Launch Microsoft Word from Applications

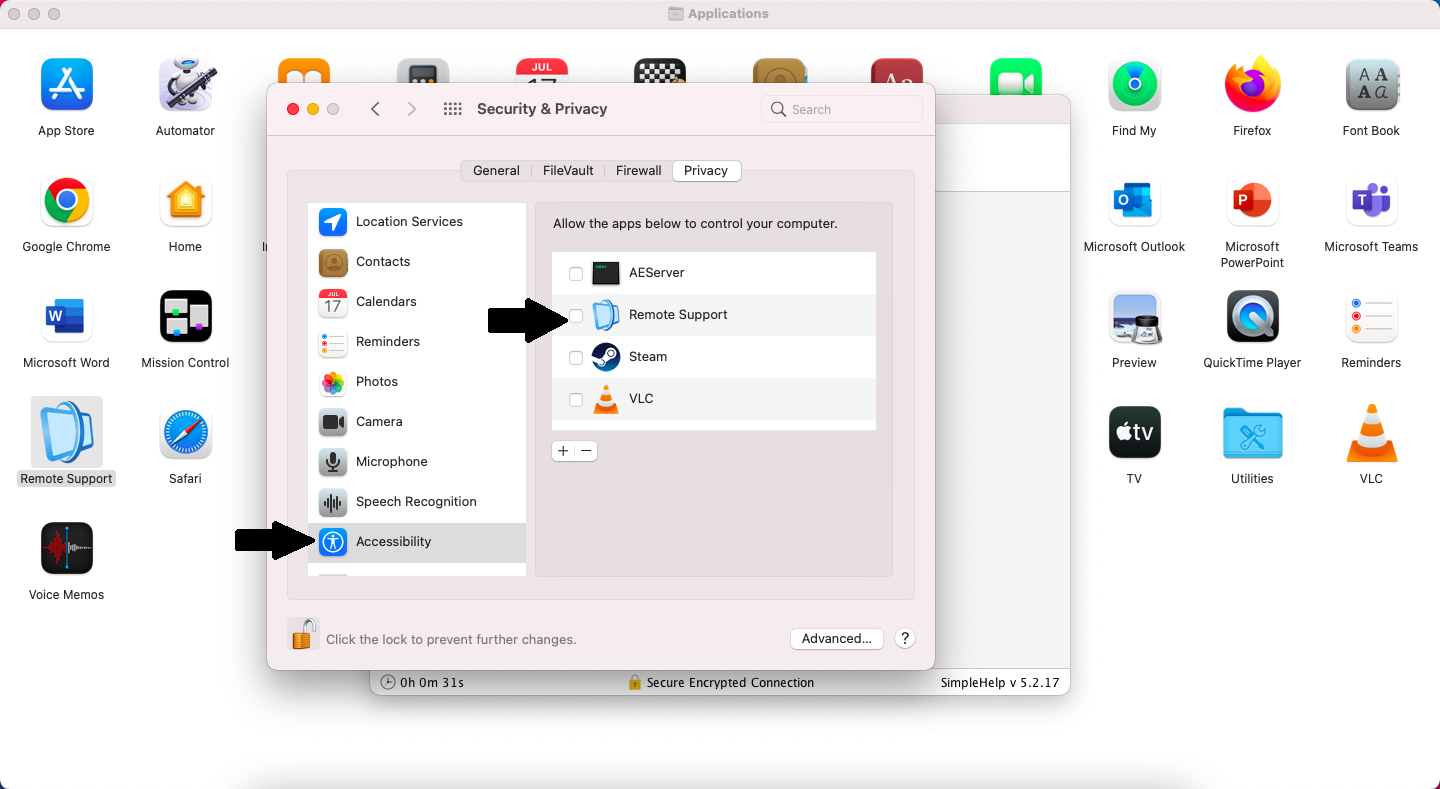pos(66,317)
